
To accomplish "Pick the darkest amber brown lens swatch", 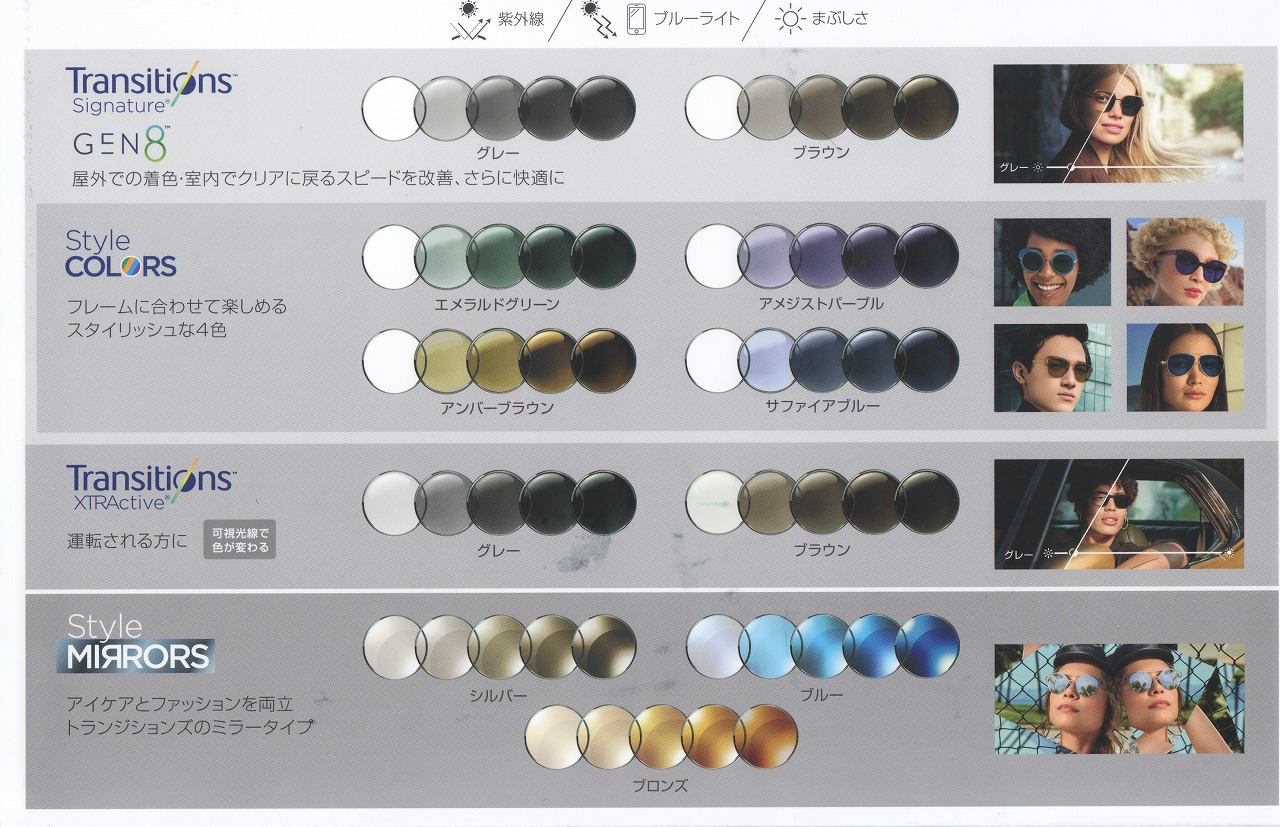I will pyautogui.click(x=604, y=361).
